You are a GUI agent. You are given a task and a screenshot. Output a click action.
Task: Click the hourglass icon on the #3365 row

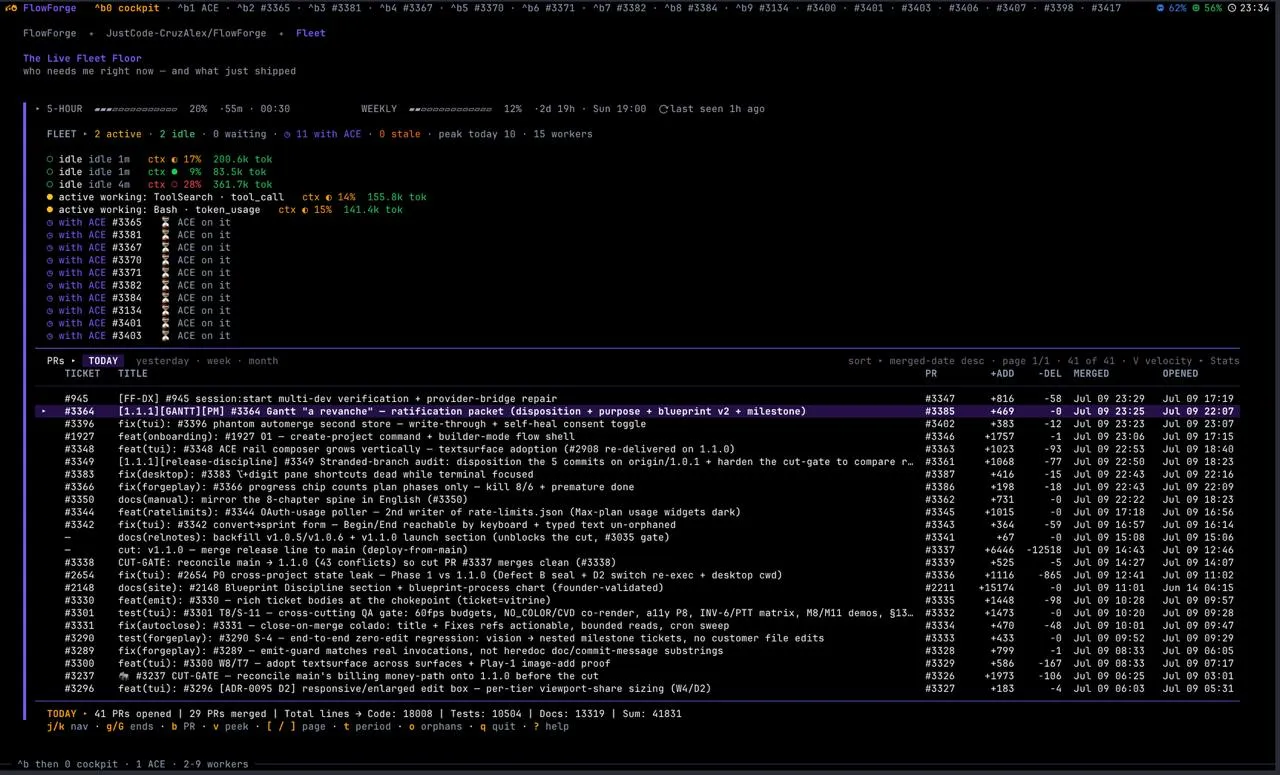[x=166, y=222]
